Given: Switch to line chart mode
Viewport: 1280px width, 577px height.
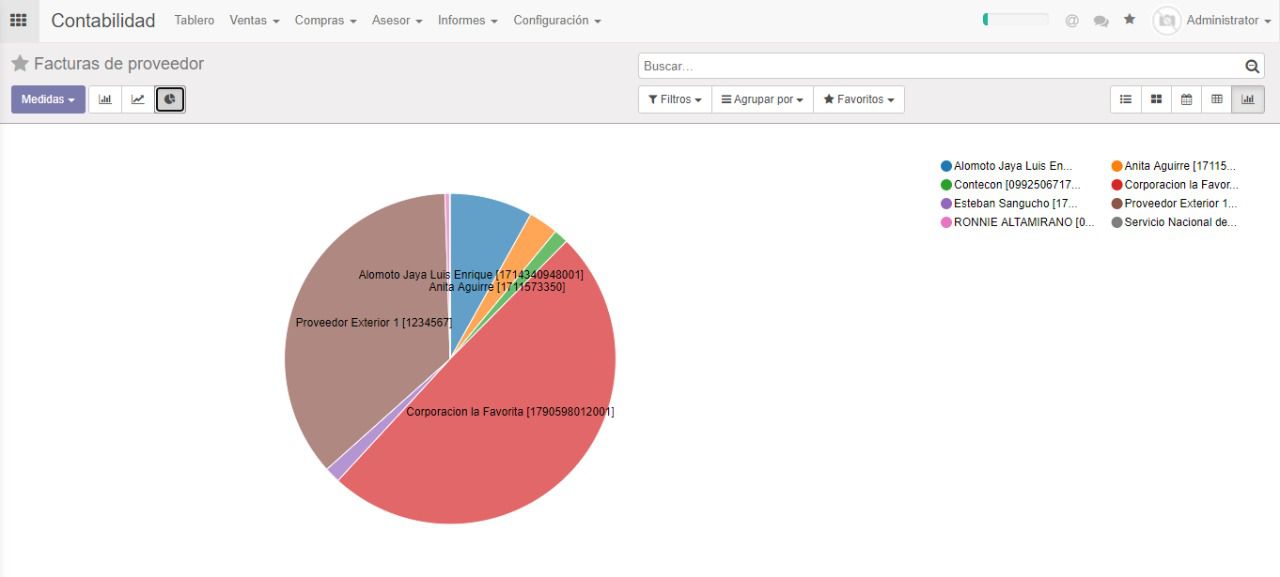Looking at the screenshot, I should tap(138, 99).
